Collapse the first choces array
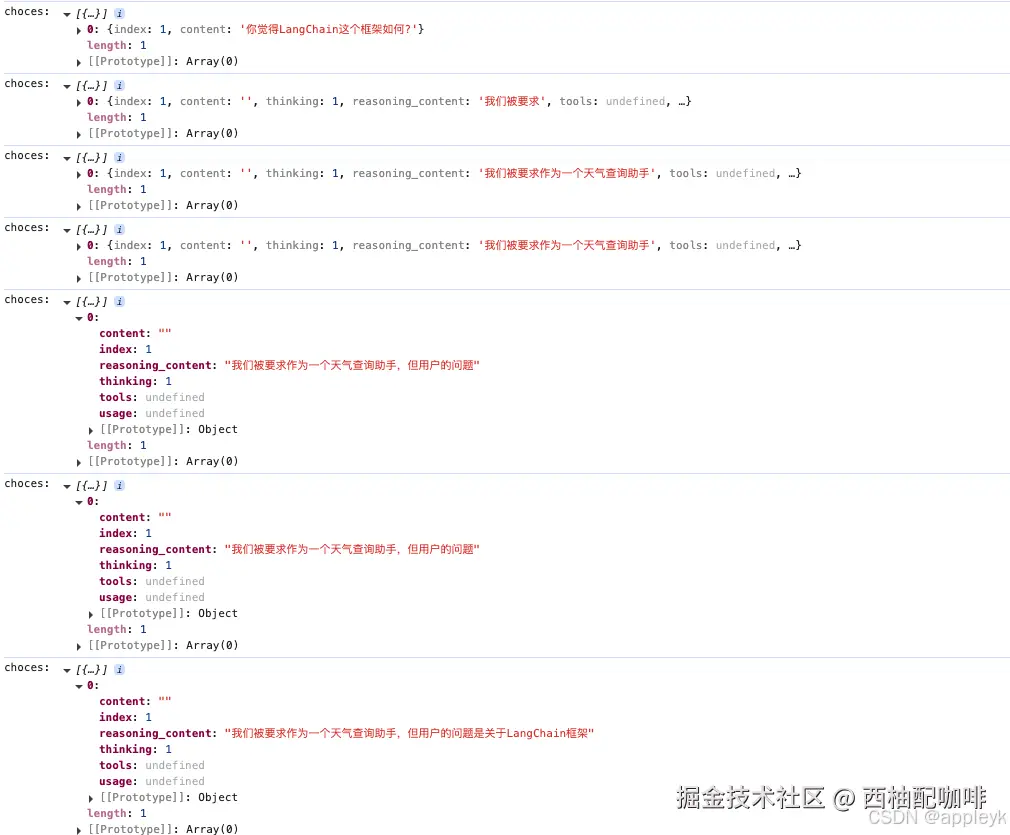This screenshot has width=1010, height=835. click(67, 13)
